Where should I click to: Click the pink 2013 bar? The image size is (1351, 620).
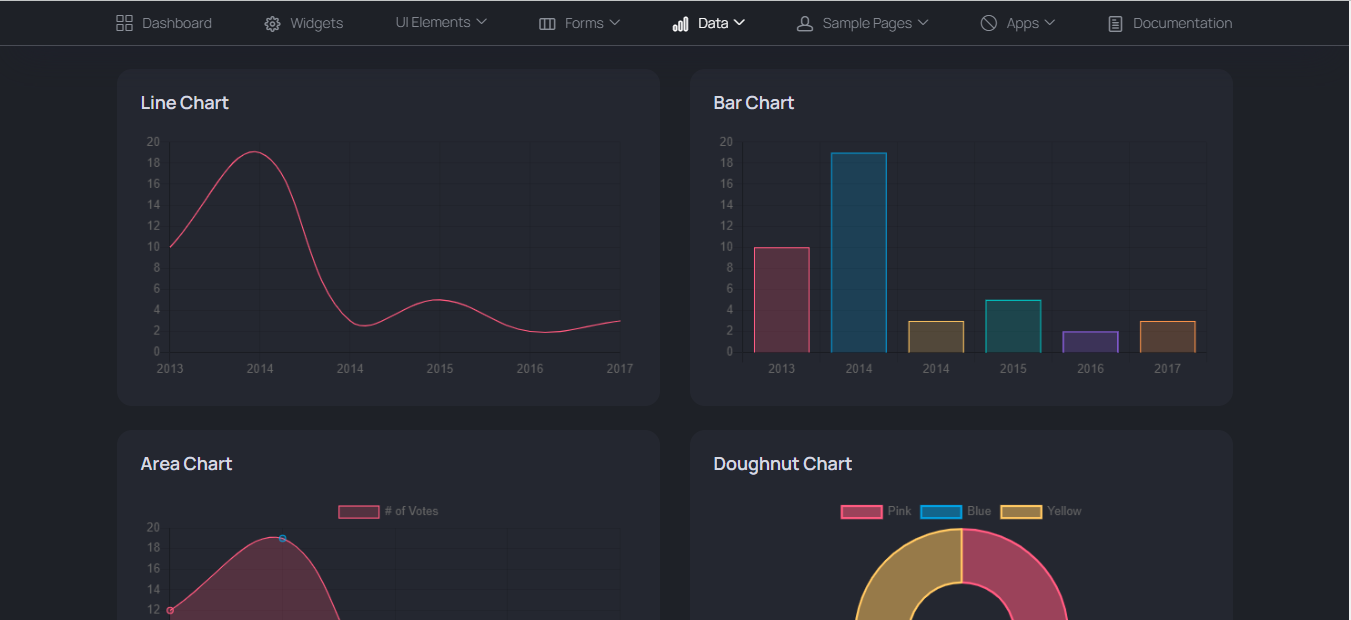click(x=782, y=300)
